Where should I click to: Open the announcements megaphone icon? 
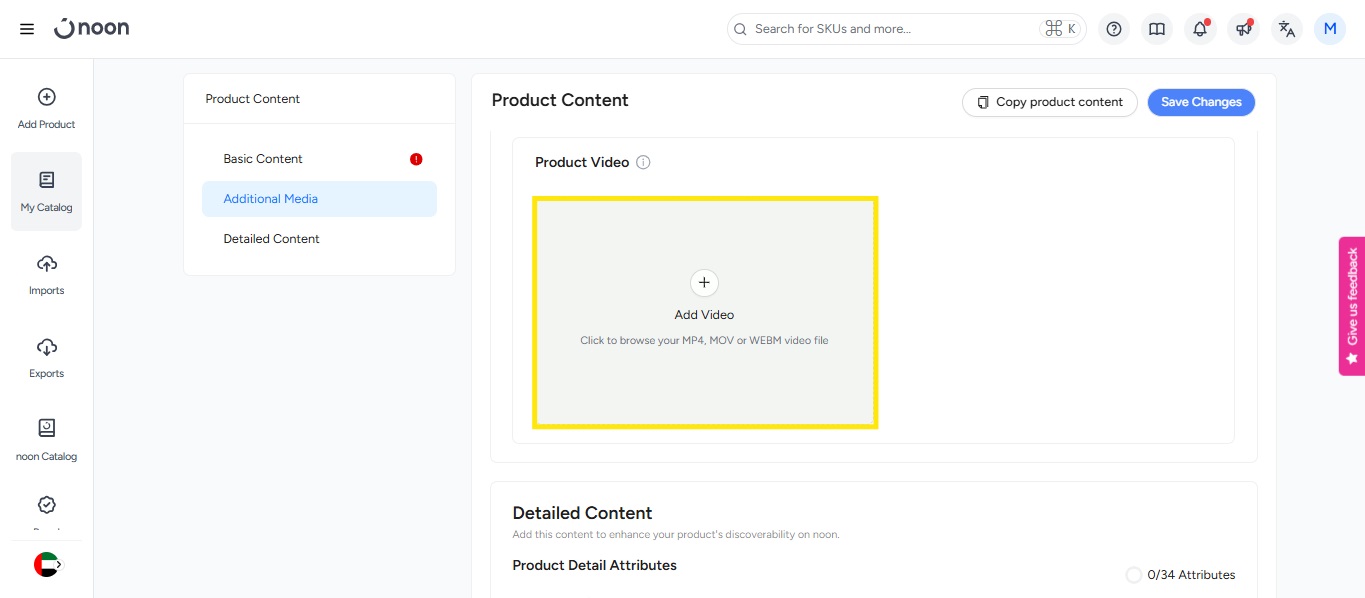pyautogui.click(x=1243, y=29)
